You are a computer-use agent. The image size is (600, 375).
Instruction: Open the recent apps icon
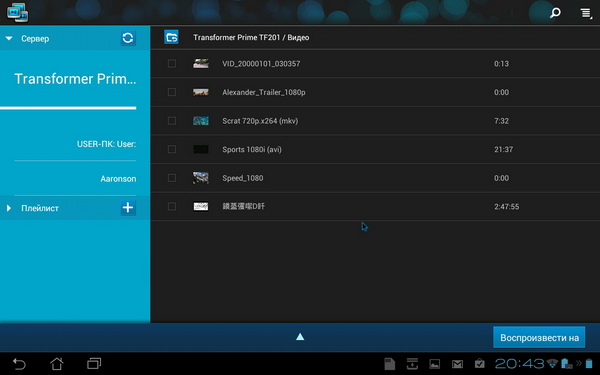[x=94, y=363]
